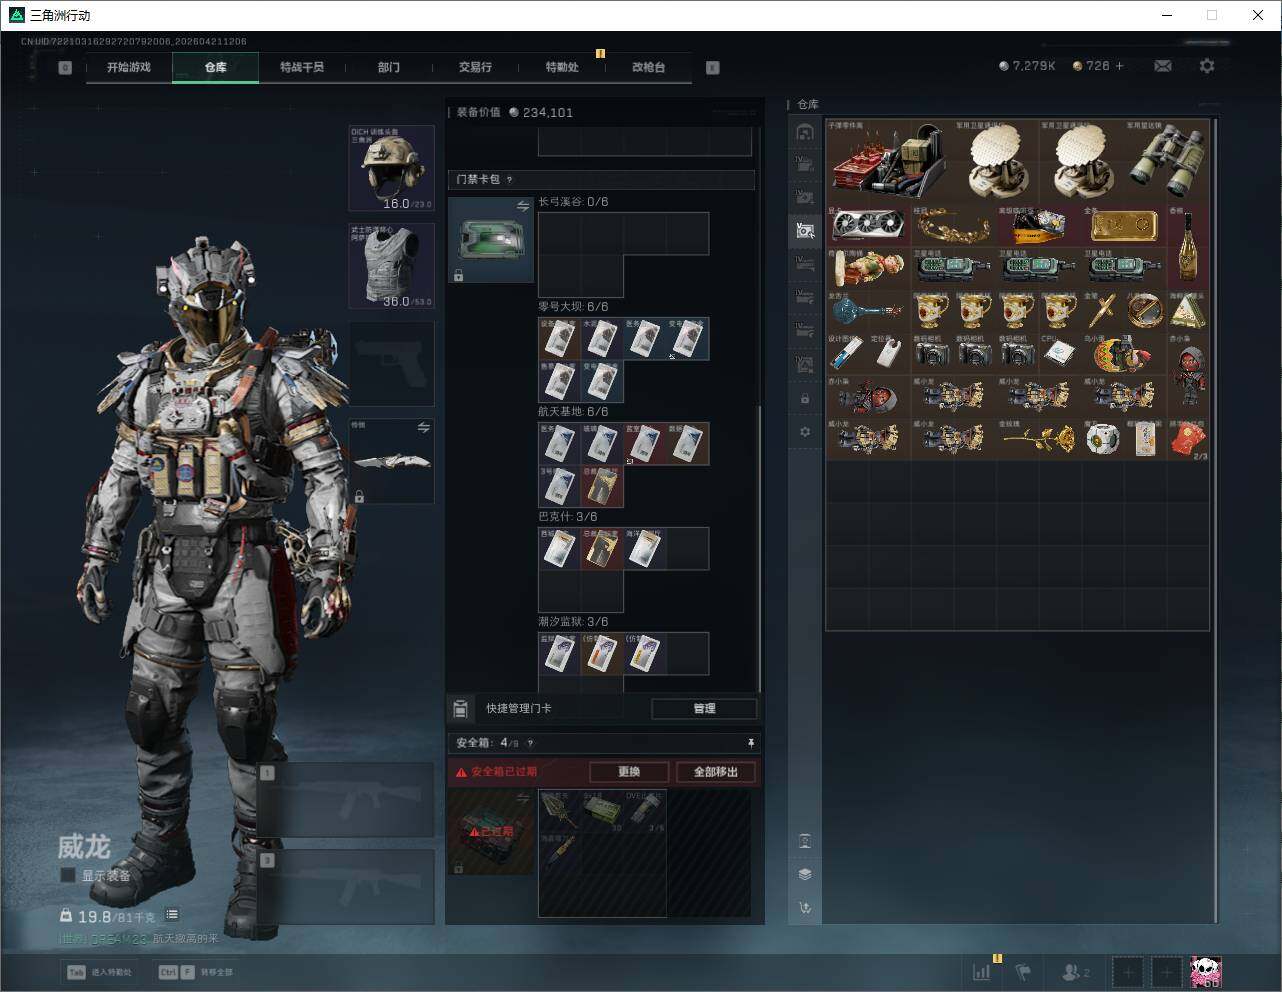Open the gear icon in warehouse sidebar
1282x992 pixels.
coord(805,432)
